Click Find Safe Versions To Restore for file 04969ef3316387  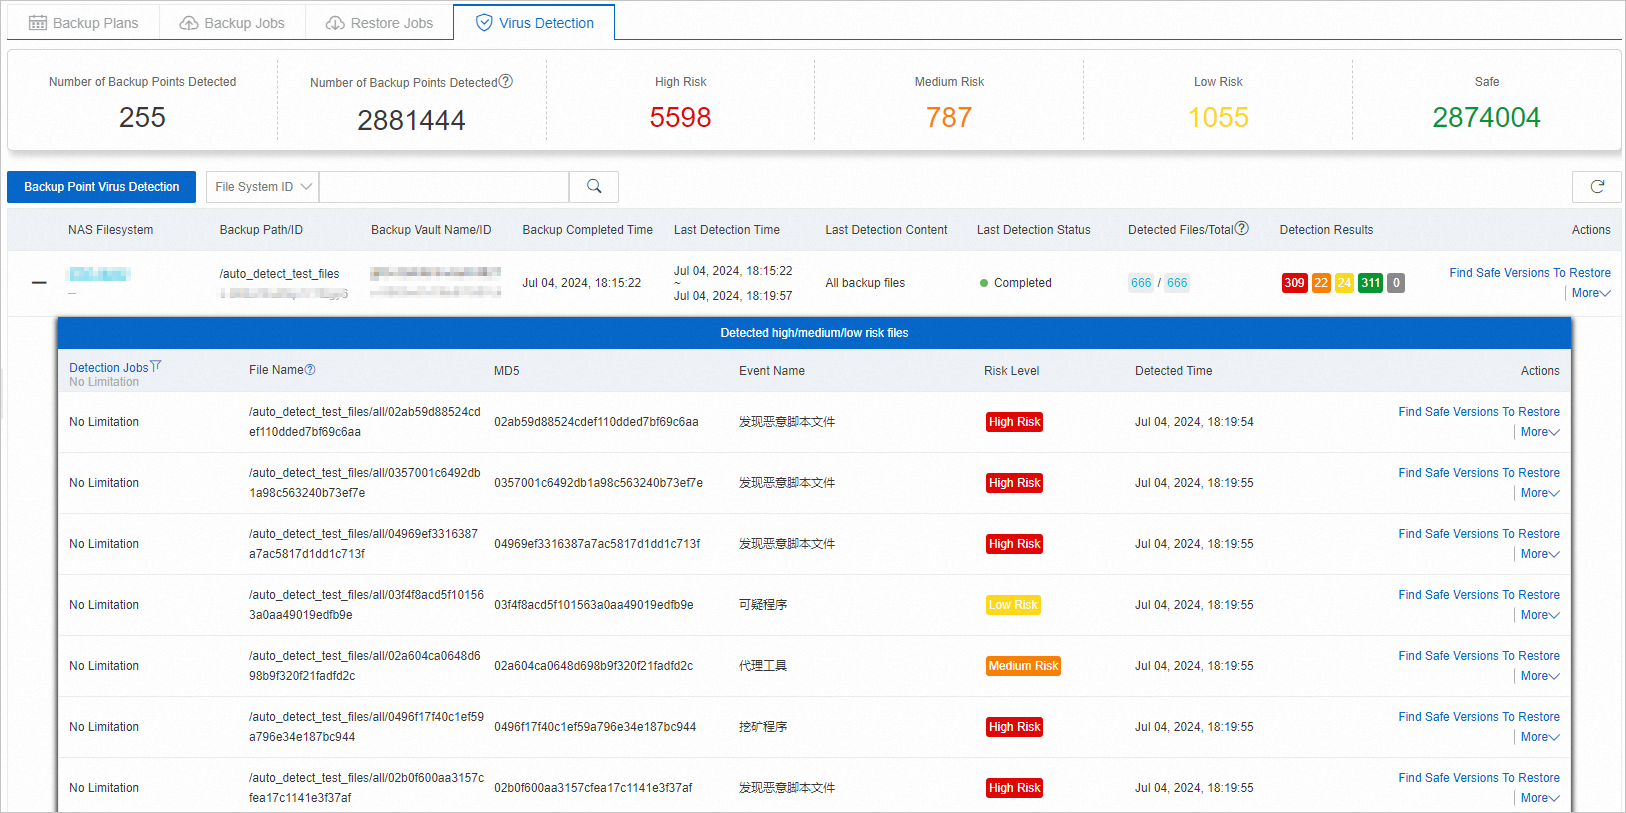[1479, 534]
